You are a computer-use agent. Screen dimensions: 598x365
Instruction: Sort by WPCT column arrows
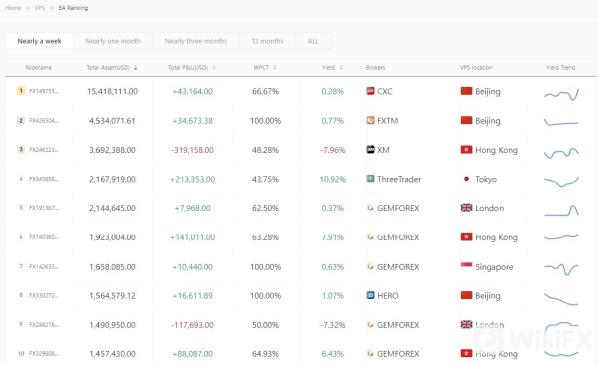[275, 68]
